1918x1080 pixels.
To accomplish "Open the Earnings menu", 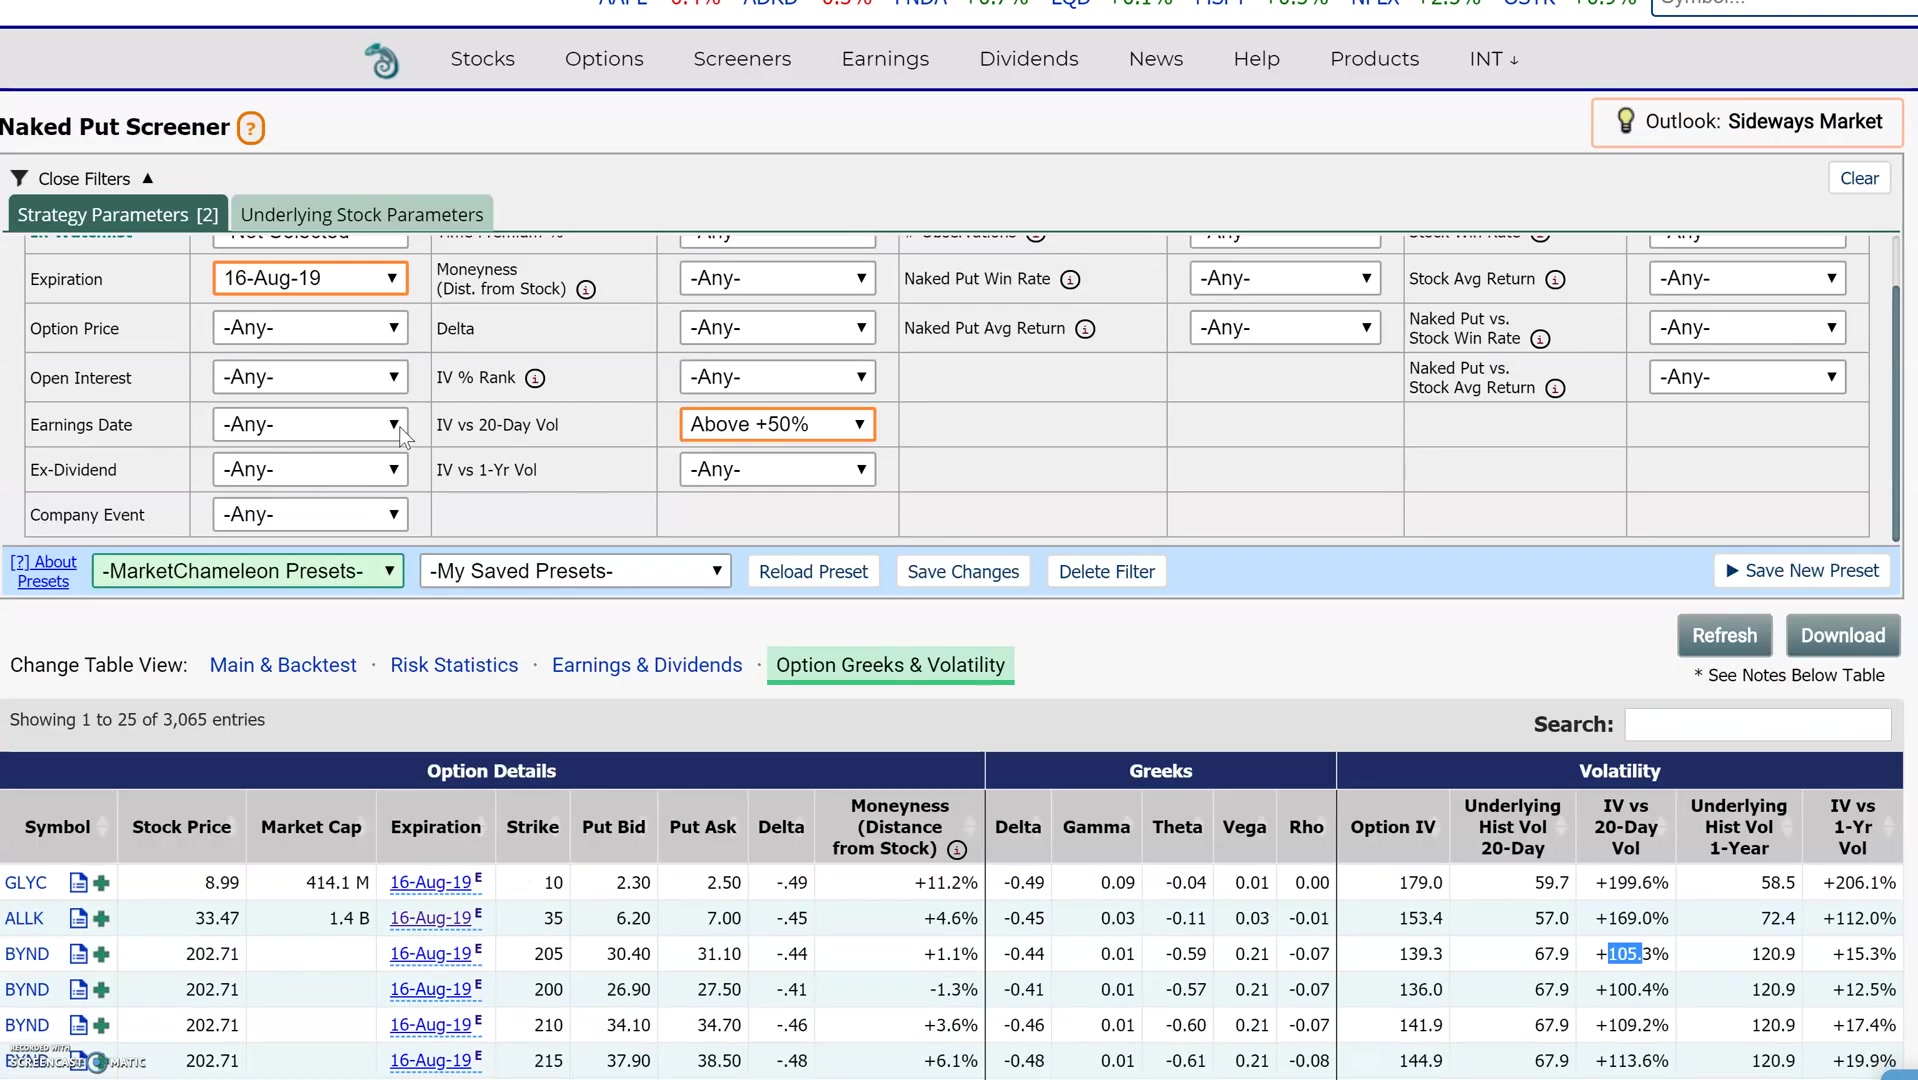I will coord(885,59).
